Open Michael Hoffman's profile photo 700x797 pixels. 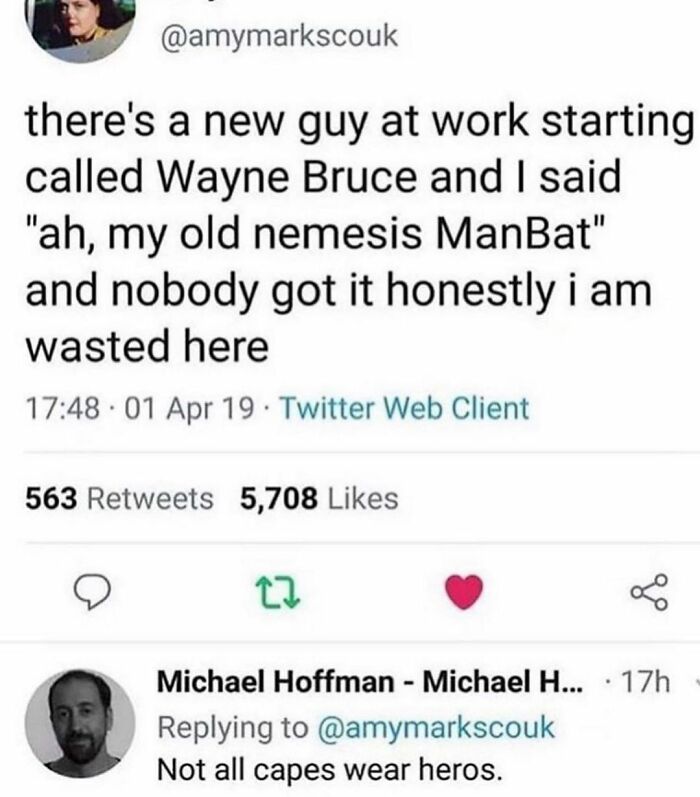pyautogui.click(x=79, y=723)
